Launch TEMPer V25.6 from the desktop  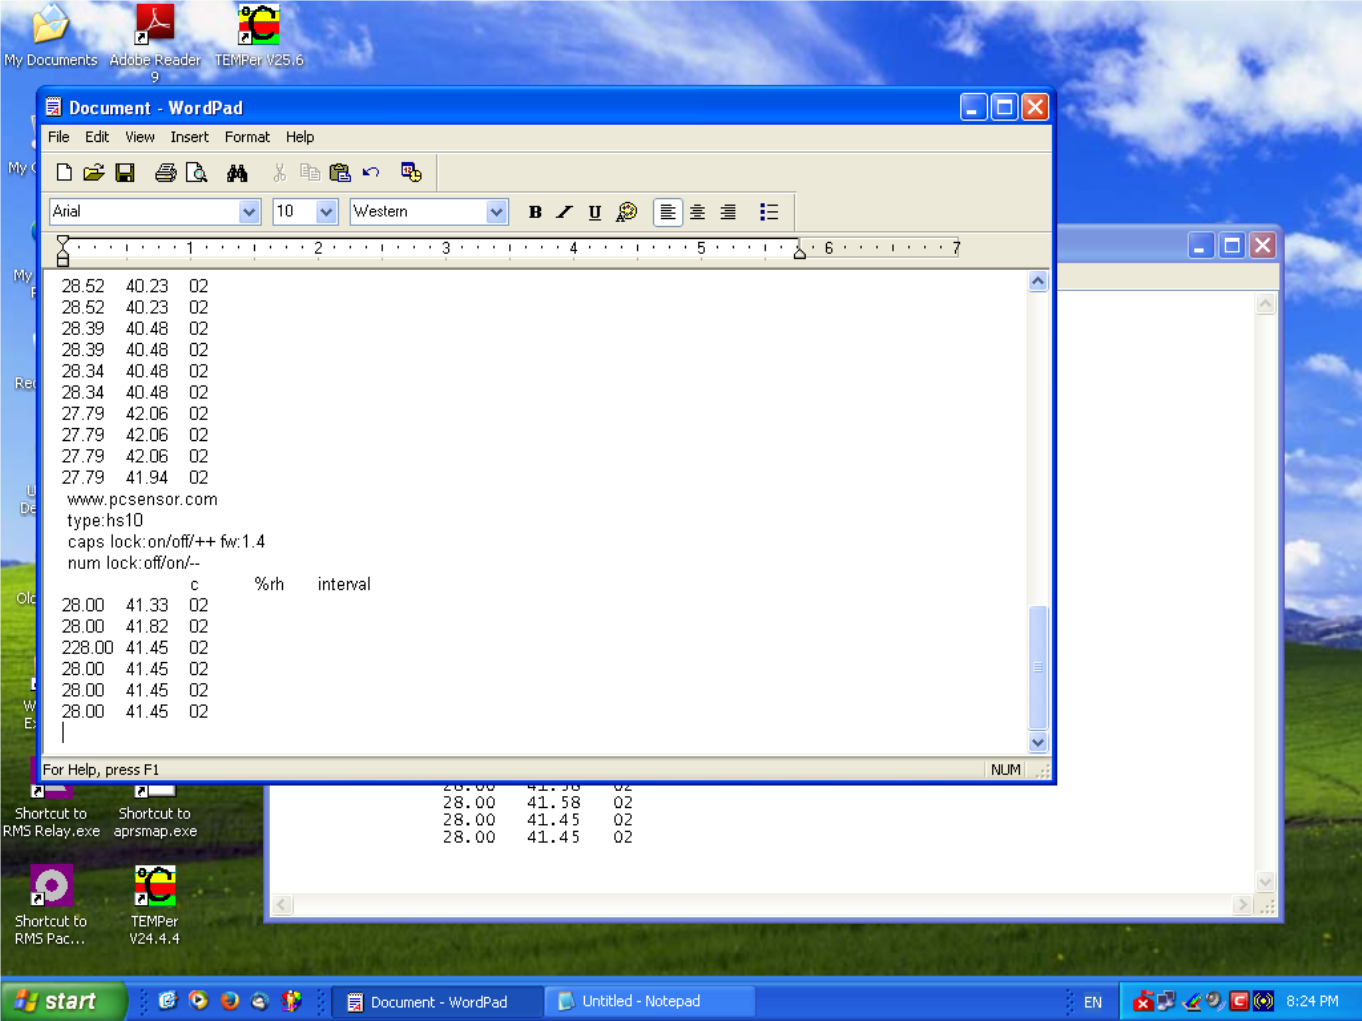(257, 25)
